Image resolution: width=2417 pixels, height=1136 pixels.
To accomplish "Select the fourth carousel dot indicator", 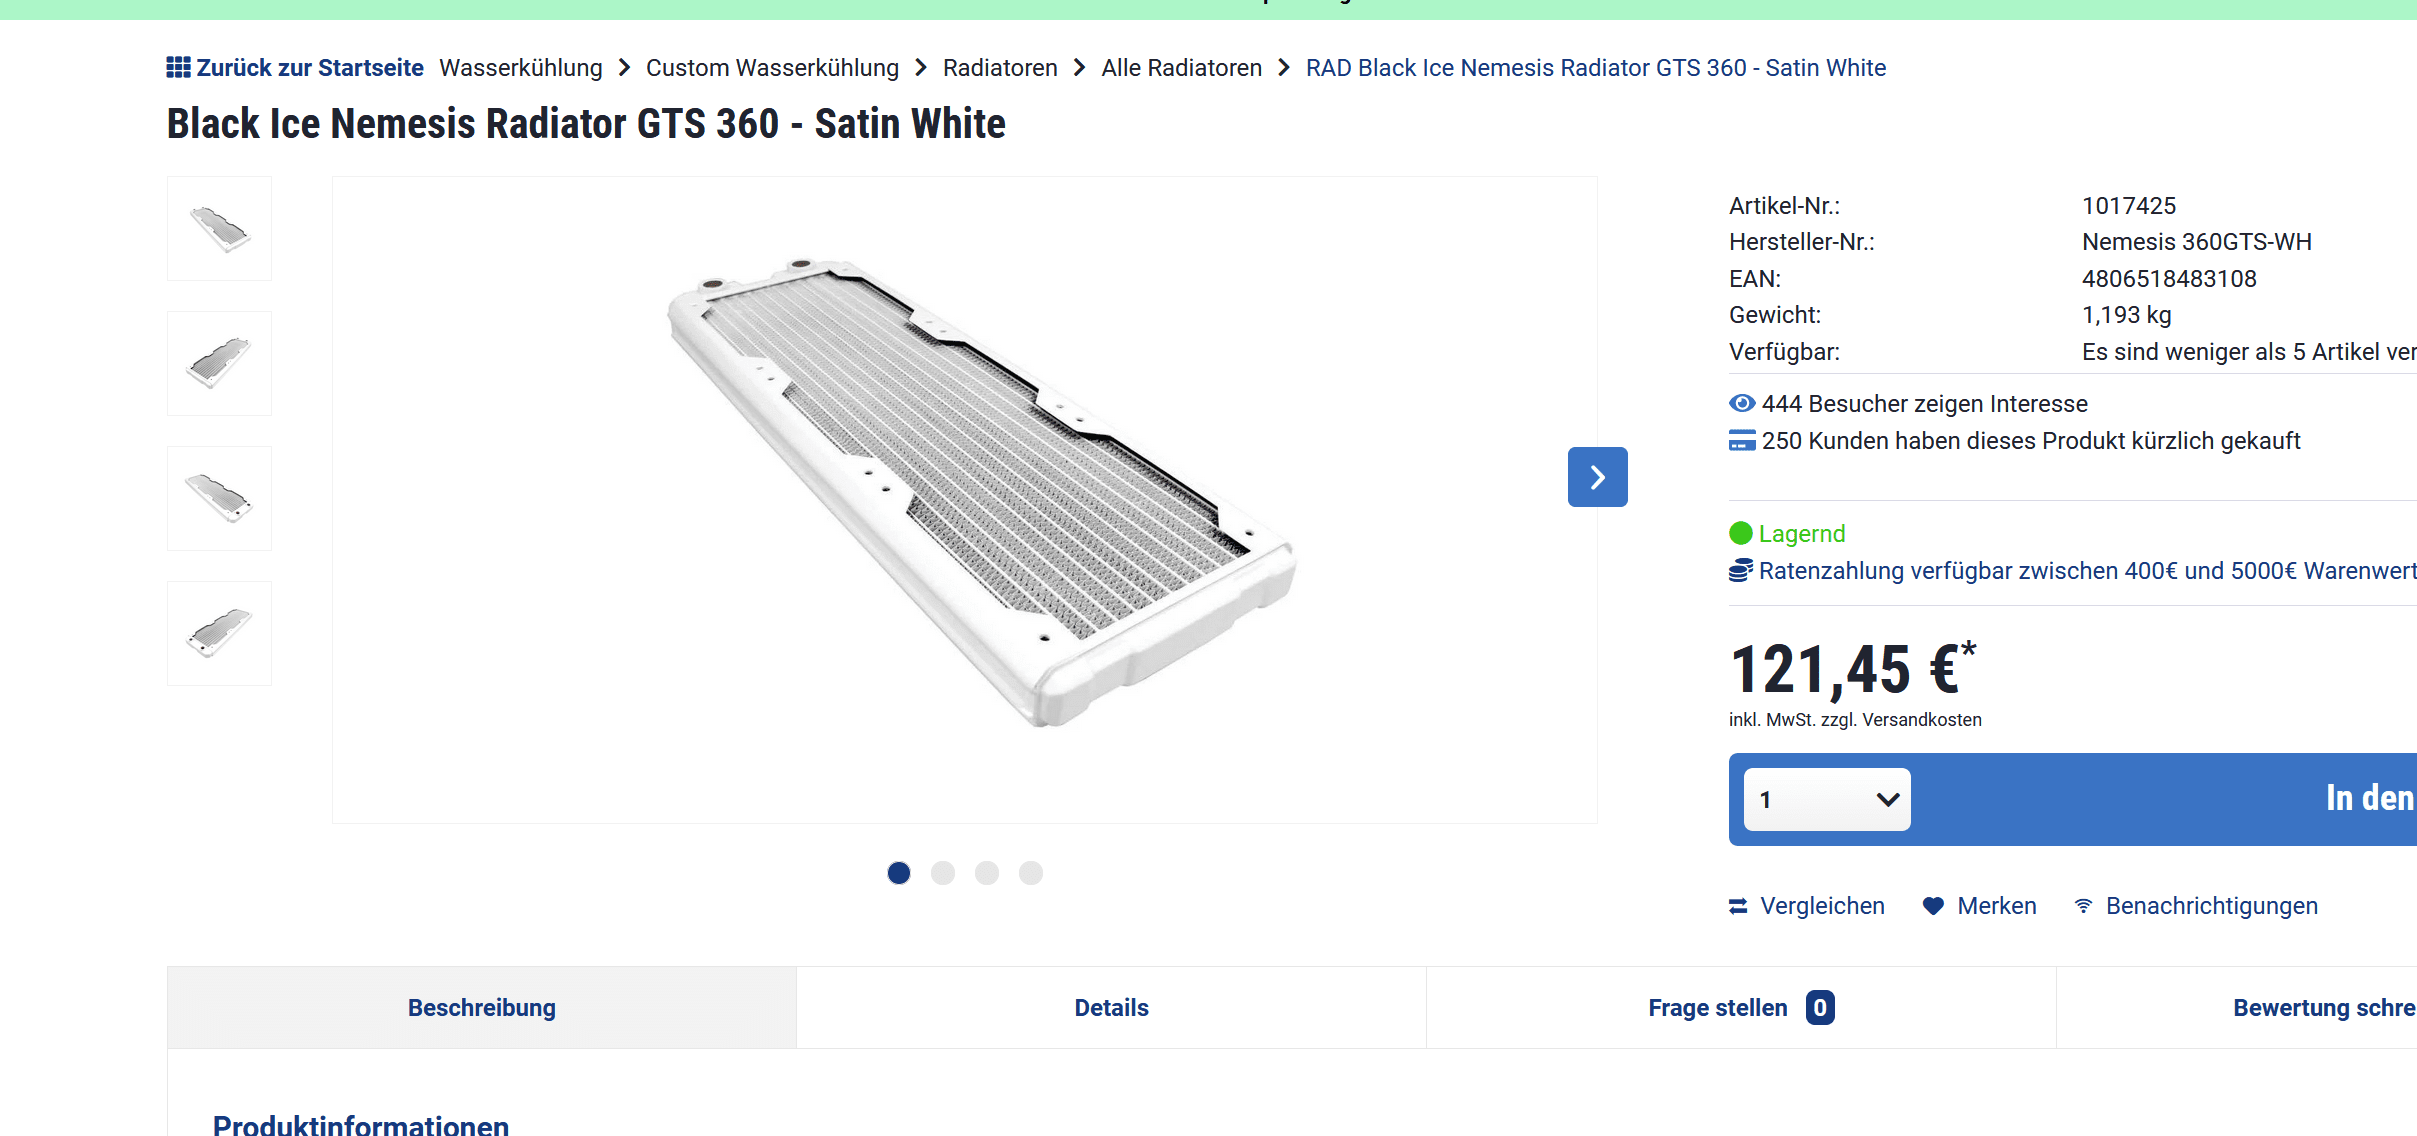I will [x=1031, y=873].
